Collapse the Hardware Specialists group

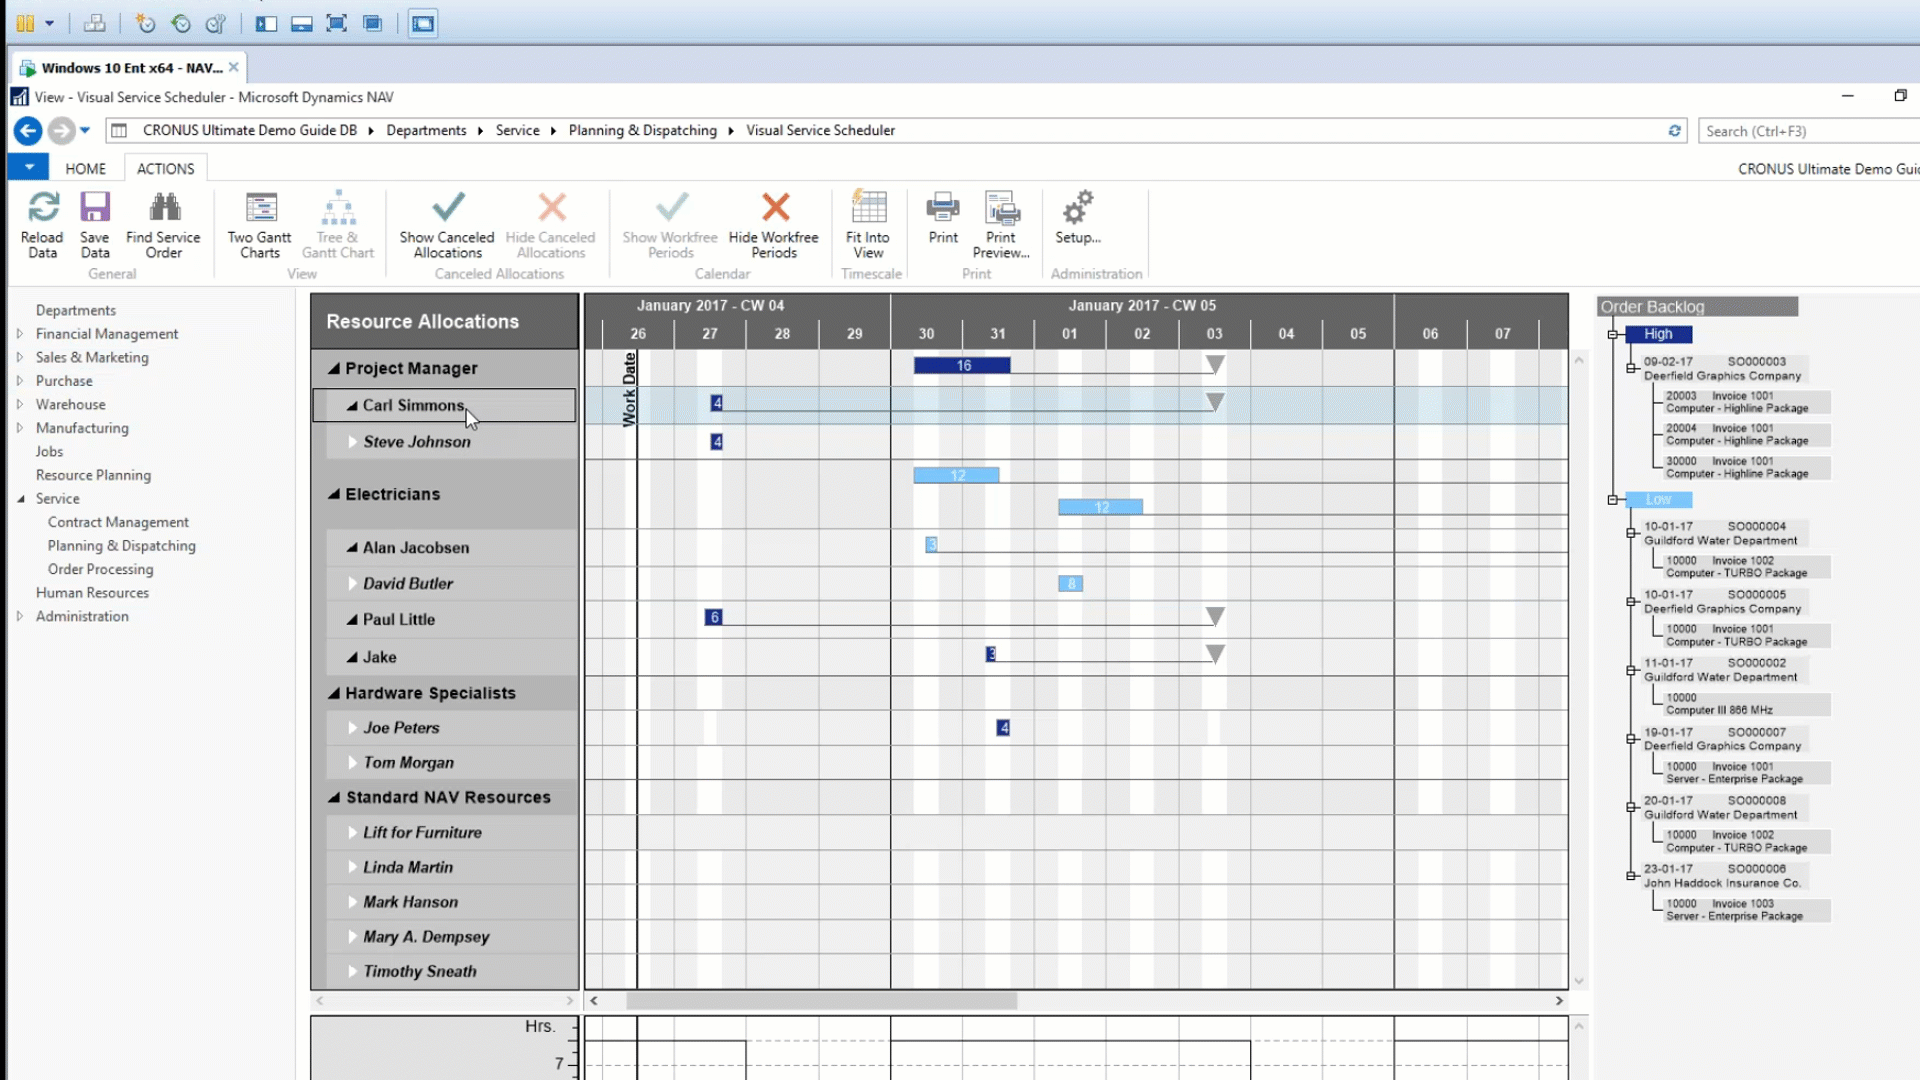[334, 692]
